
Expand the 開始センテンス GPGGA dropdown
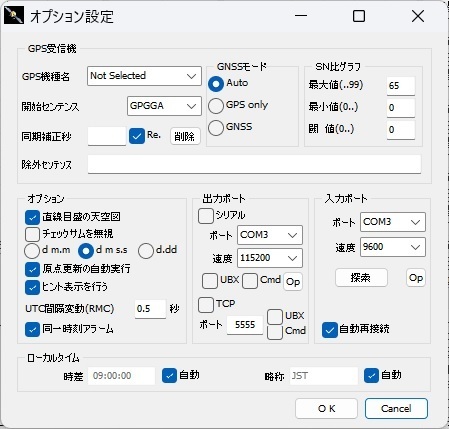click(164, 106)
